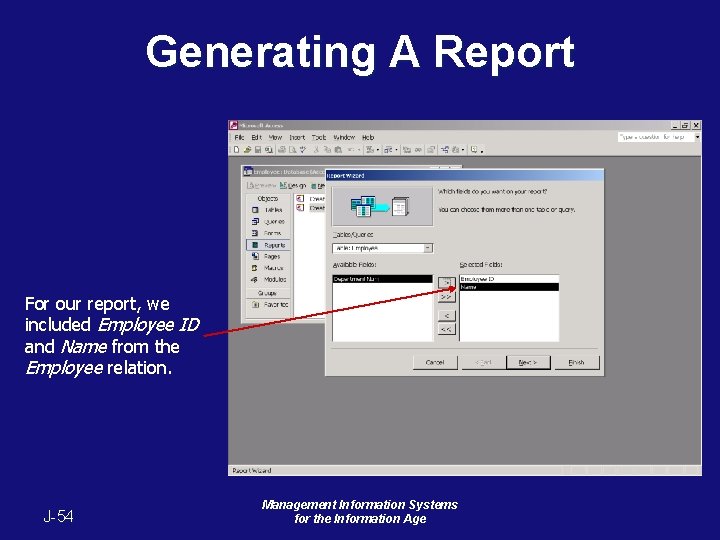Click second Create report item in list
720x540 pixels.
point(311,208)
